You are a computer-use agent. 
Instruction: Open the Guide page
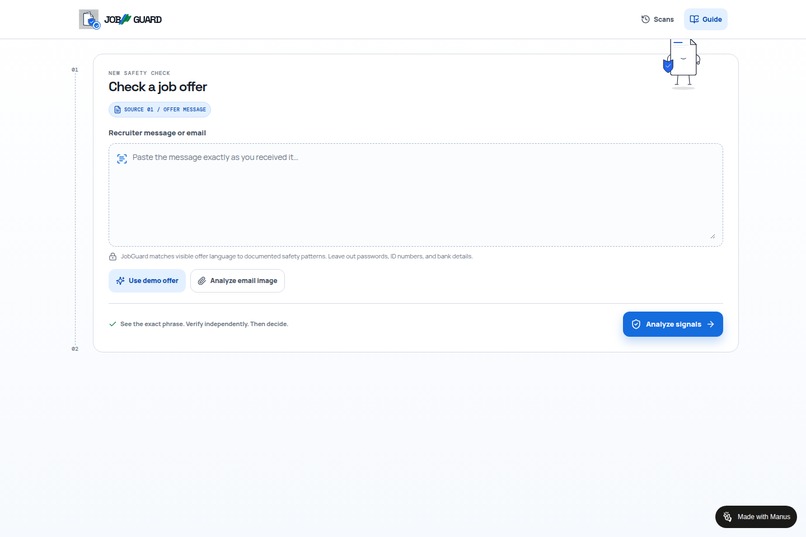click(705, 20)
